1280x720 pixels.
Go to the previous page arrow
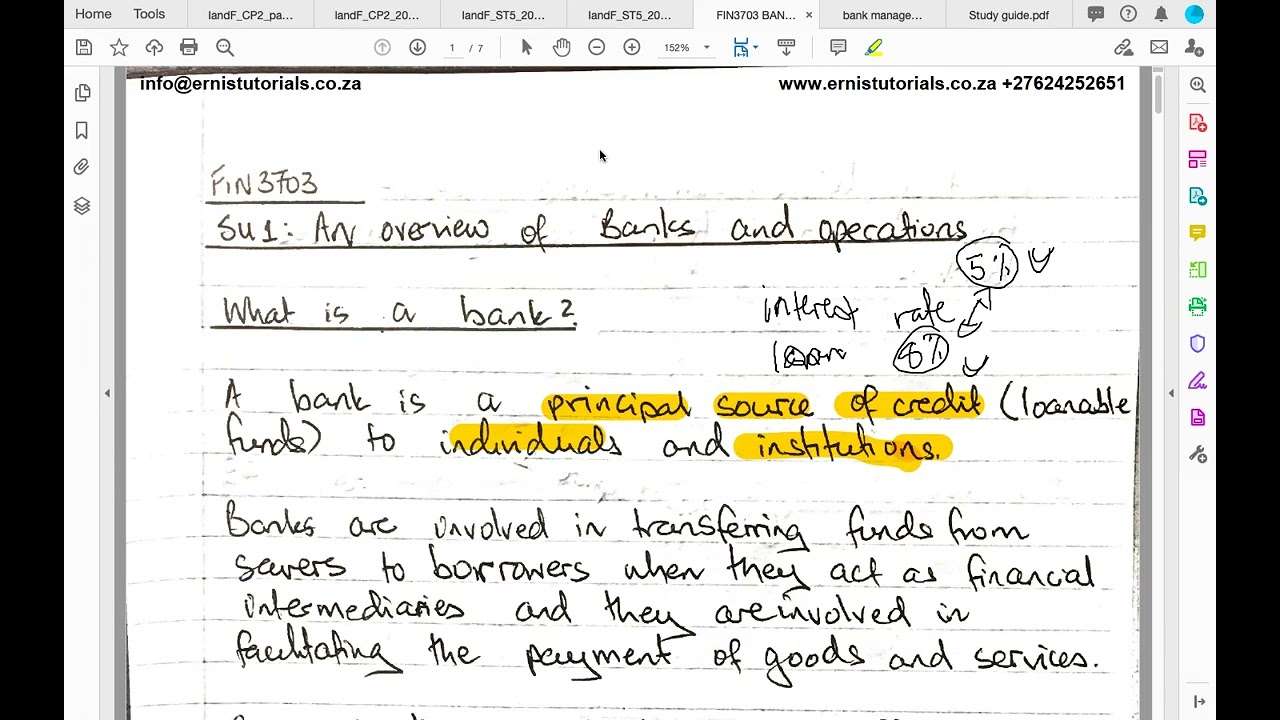(x=382, y=47)
